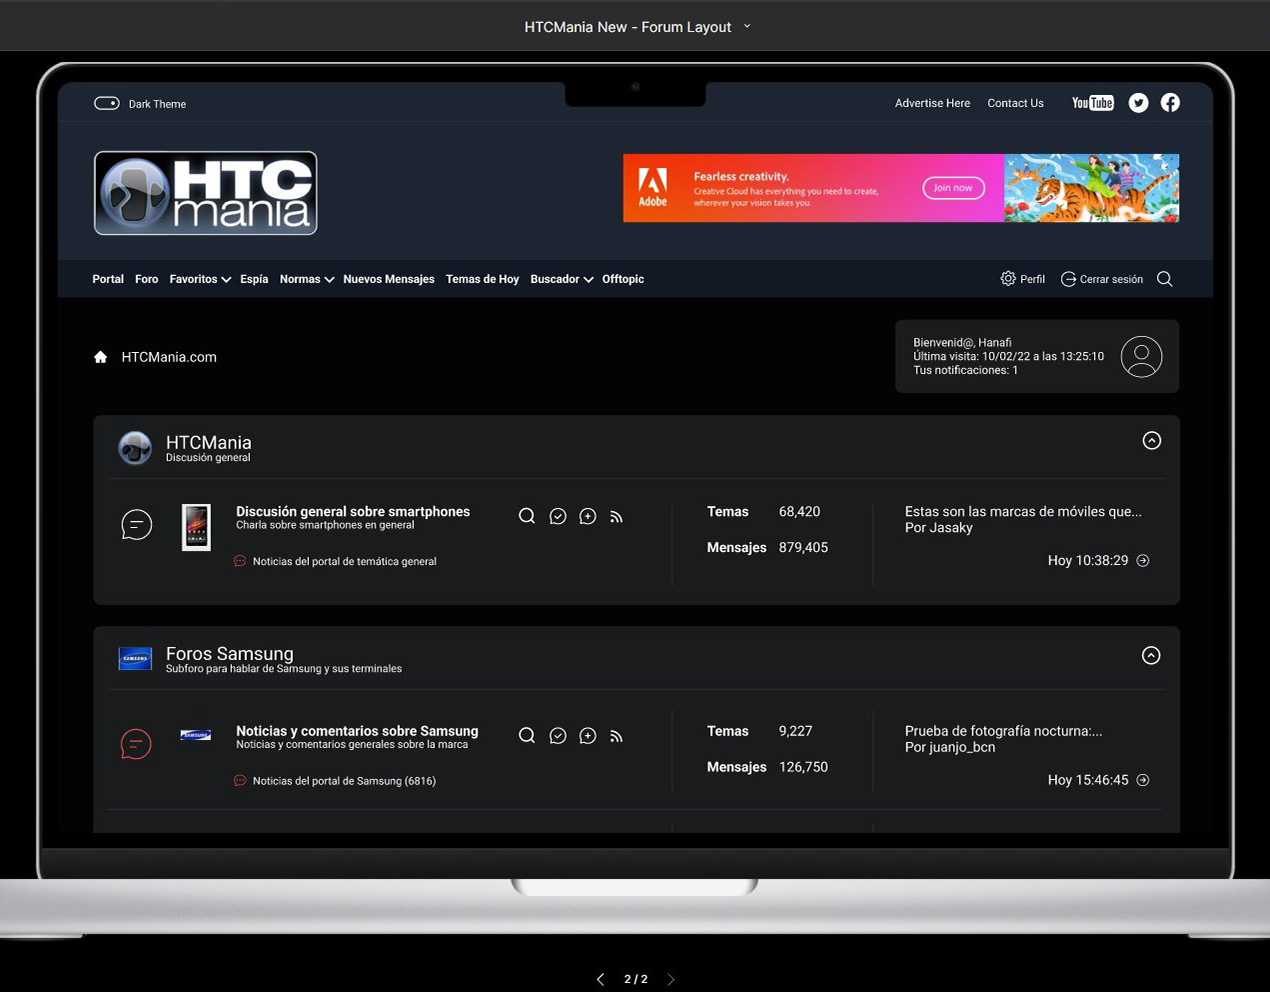1270x992 pixels.
Task: Click the Cerrar sesión logout icon
Action: coord(1068,279)
